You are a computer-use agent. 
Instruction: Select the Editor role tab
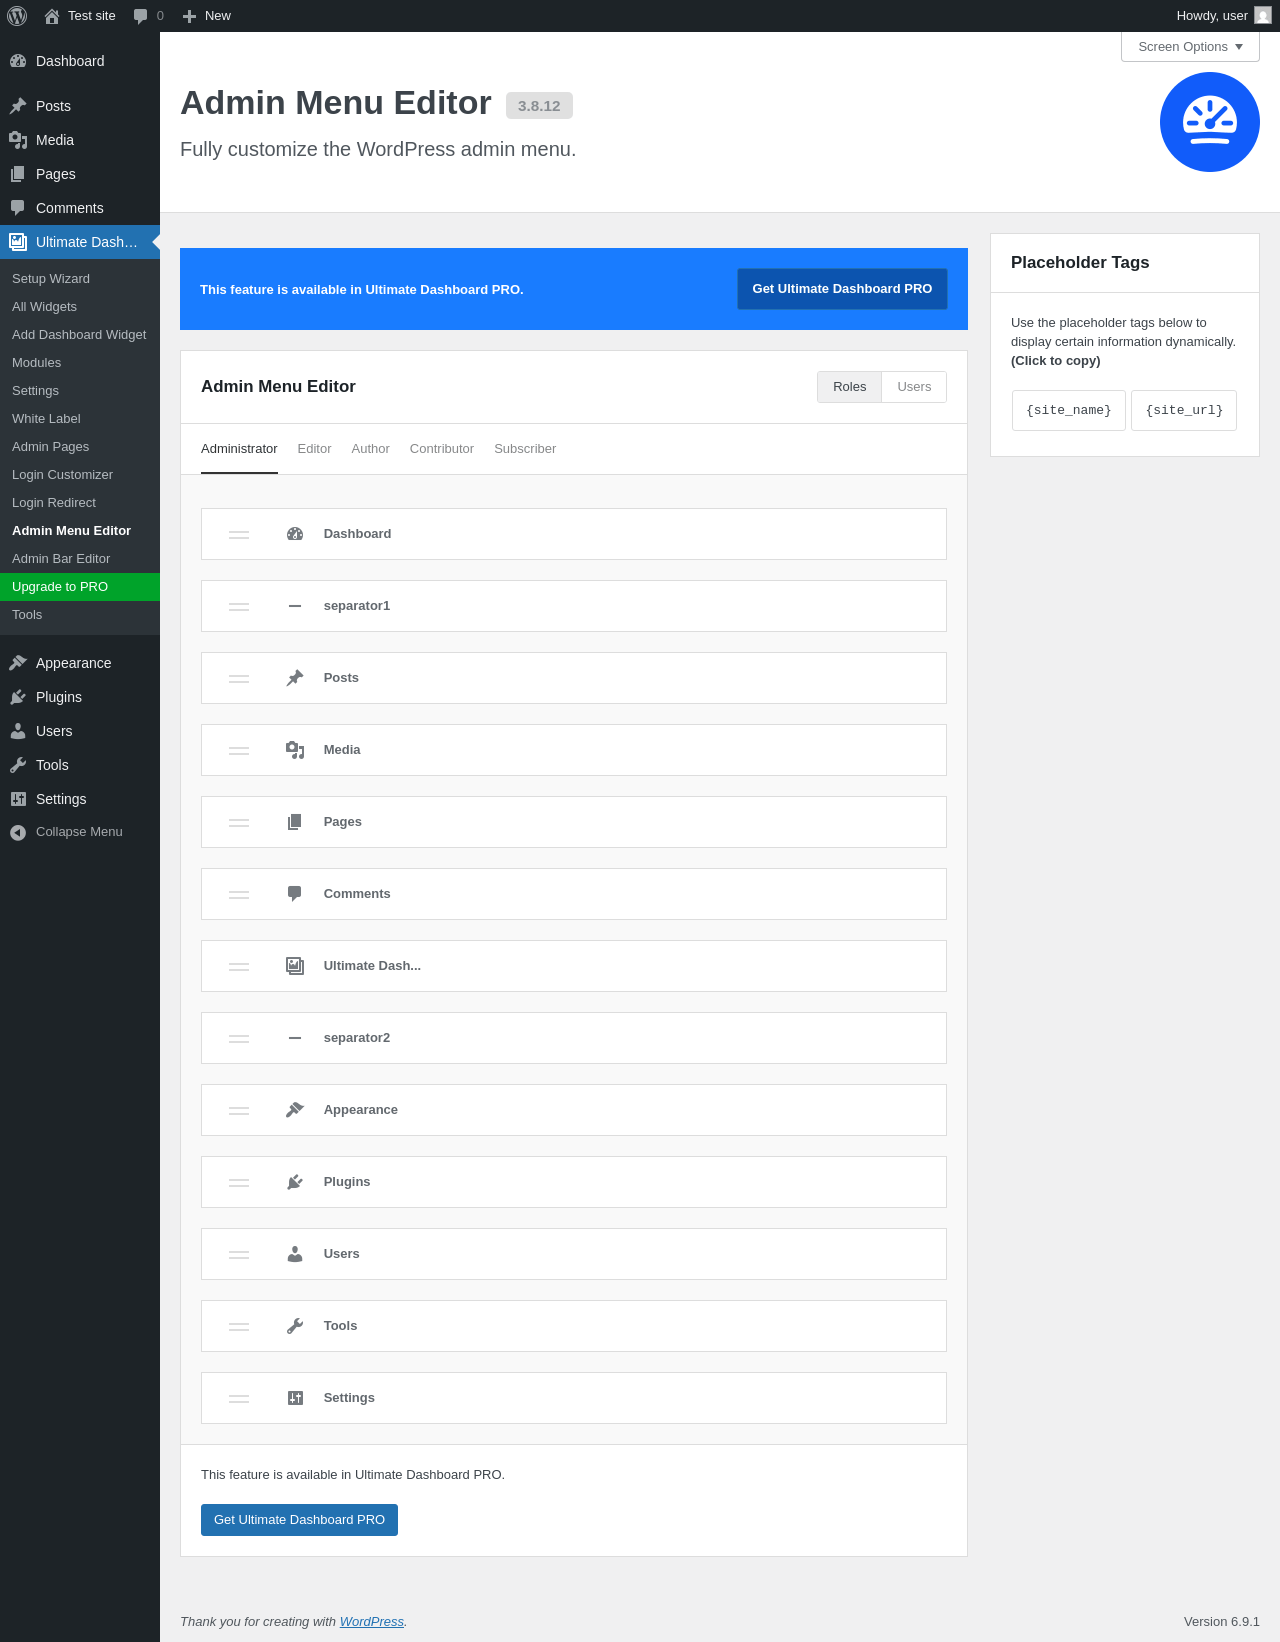pos(314,449)
